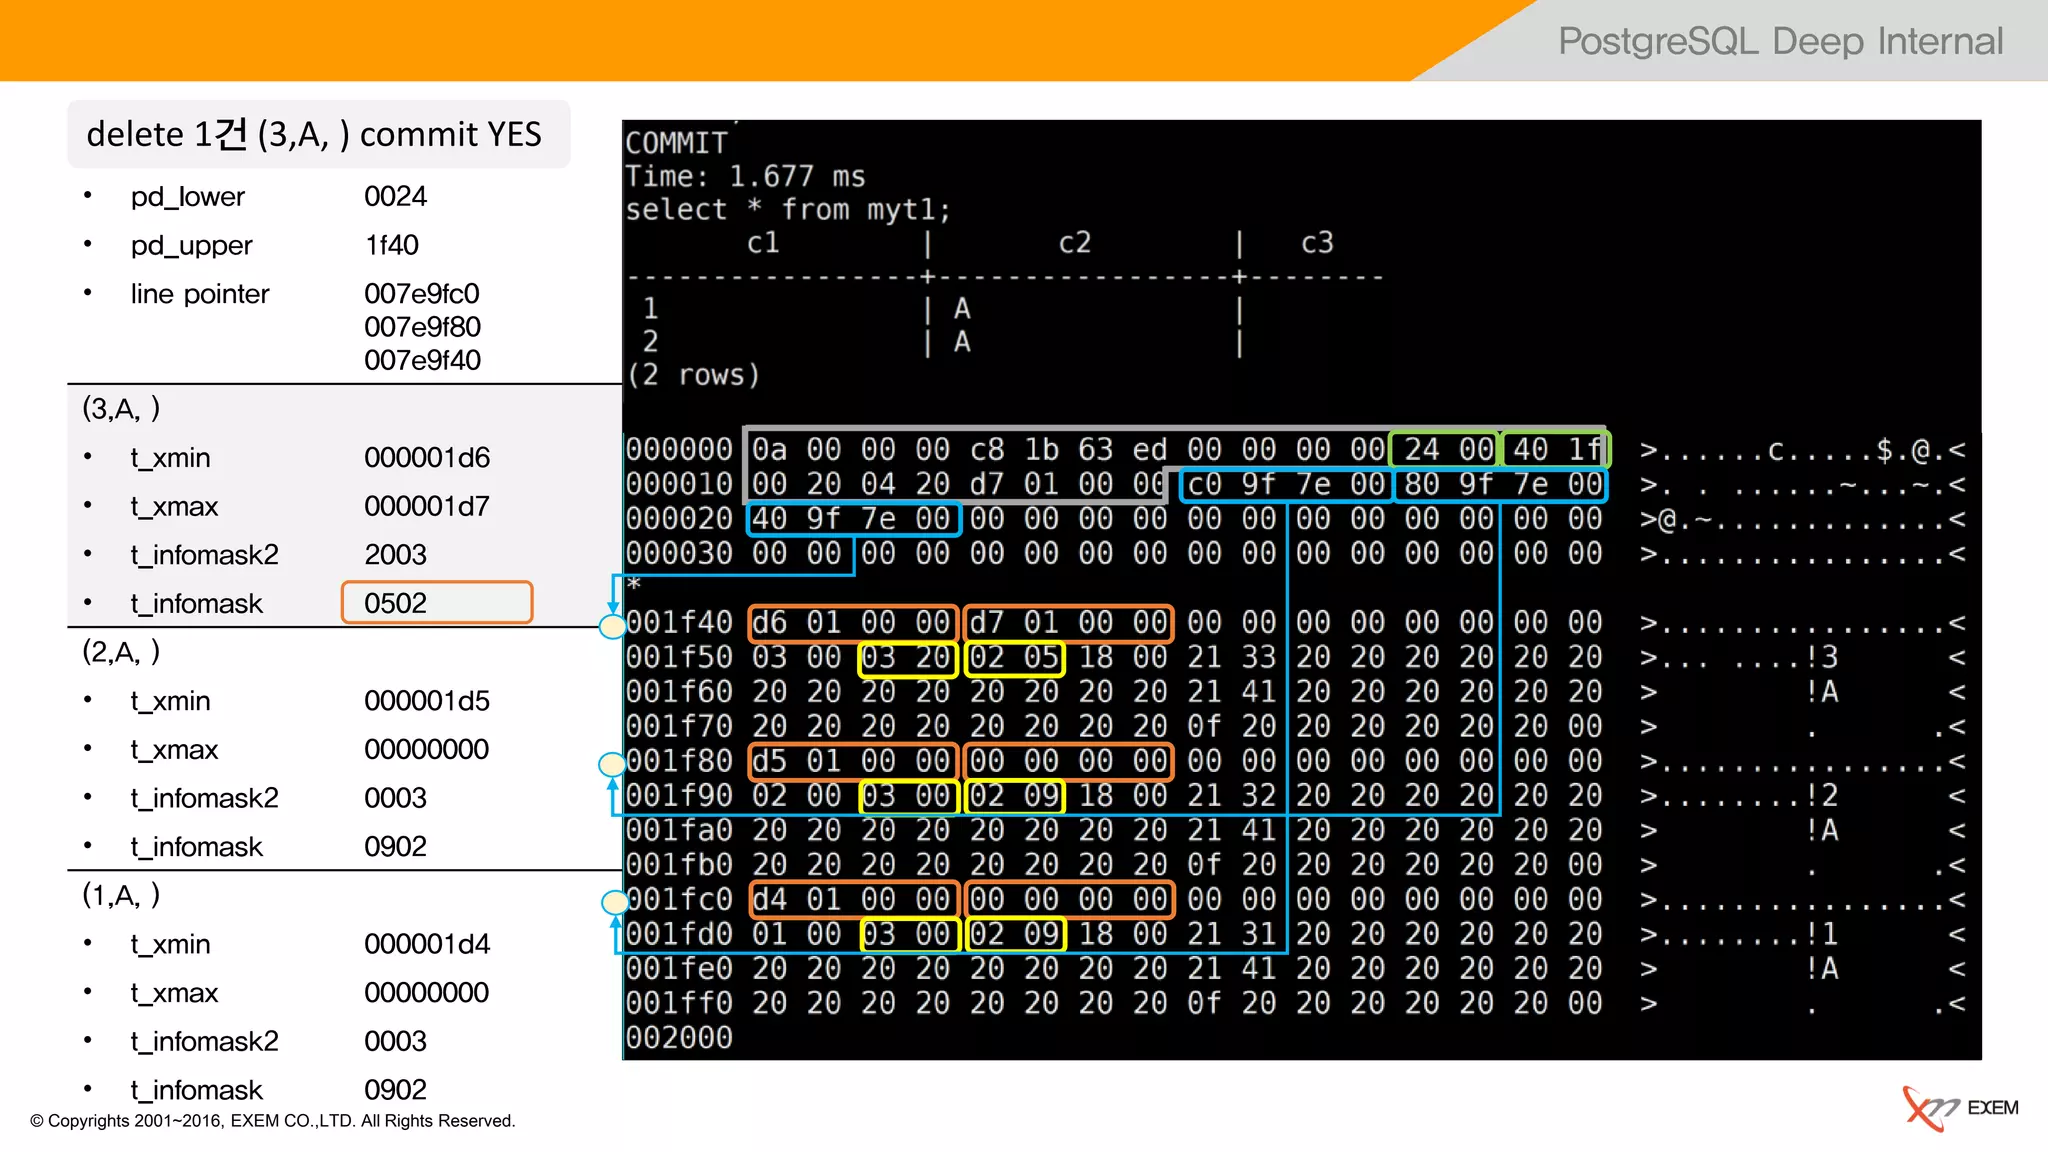Select the "delete 1건 (3,A, ) commit YES" title

tap(314, 134)
